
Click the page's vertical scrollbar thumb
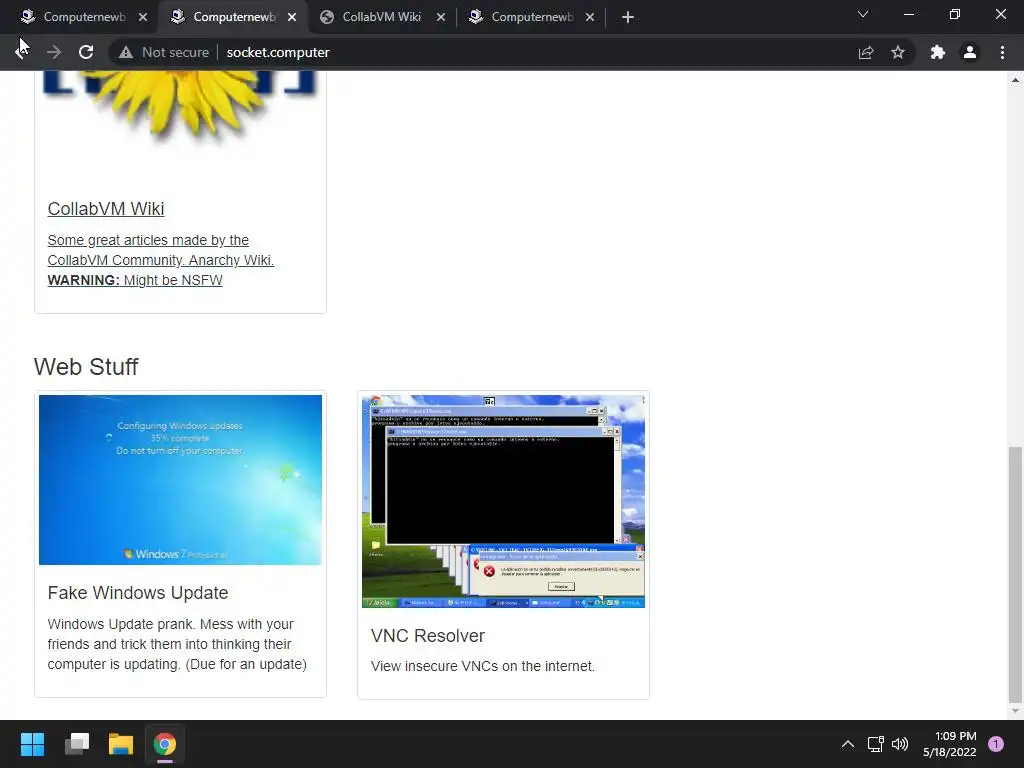click(x=1015, y=573)
